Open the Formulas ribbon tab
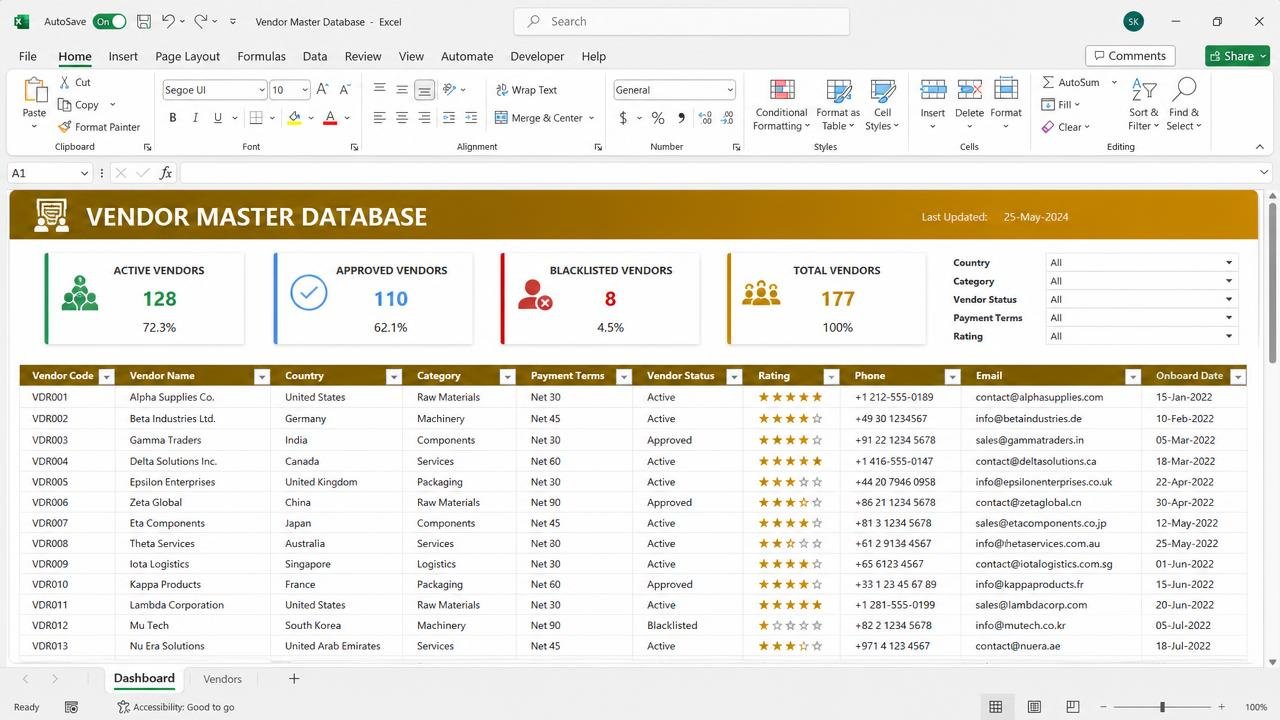This screenshot has width=1280, height=720. coord(261,56)
